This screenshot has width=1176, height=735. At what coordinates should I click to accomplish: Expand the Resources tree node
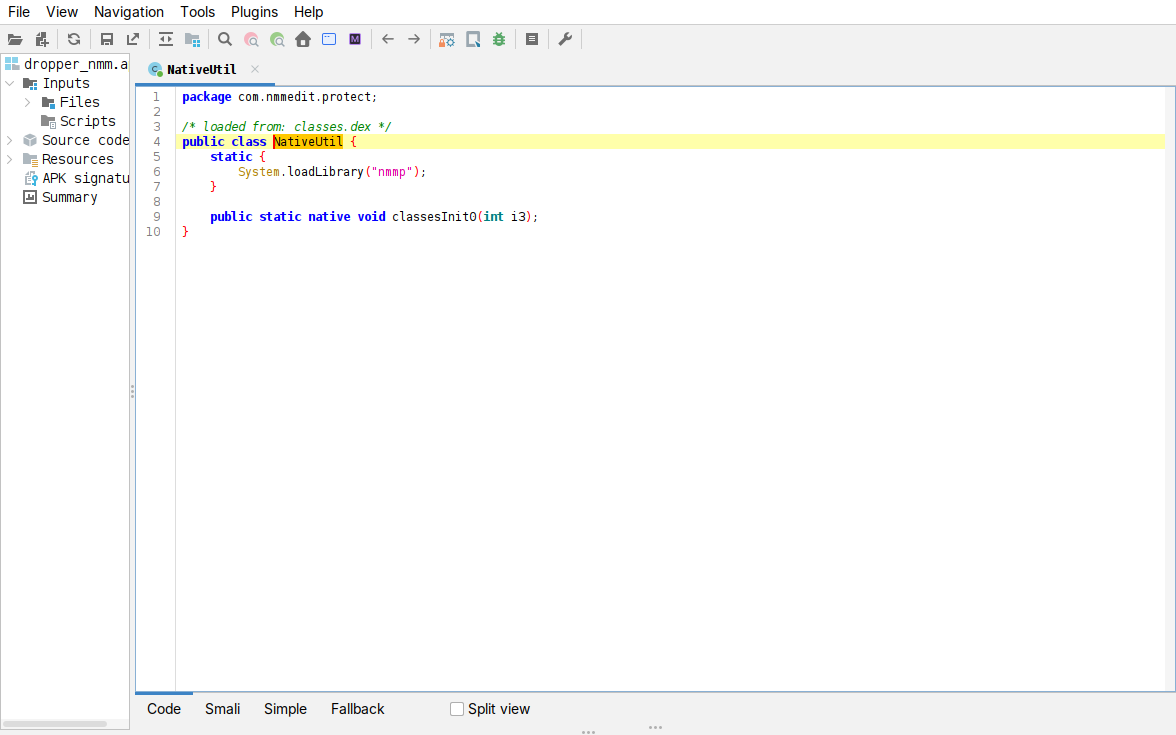point(10,159)
